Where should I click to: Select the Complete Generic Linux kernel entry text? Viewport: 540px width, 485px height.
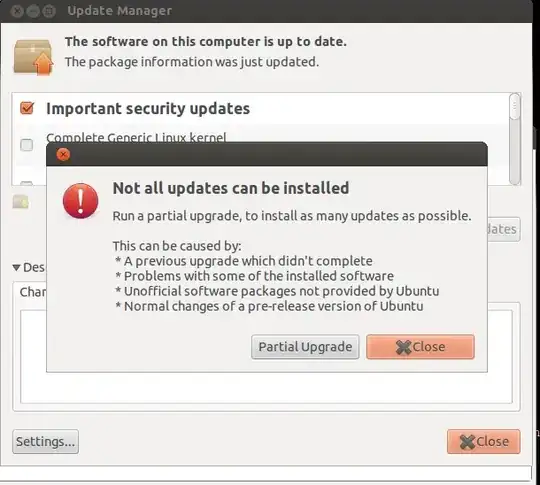(136, 137)
